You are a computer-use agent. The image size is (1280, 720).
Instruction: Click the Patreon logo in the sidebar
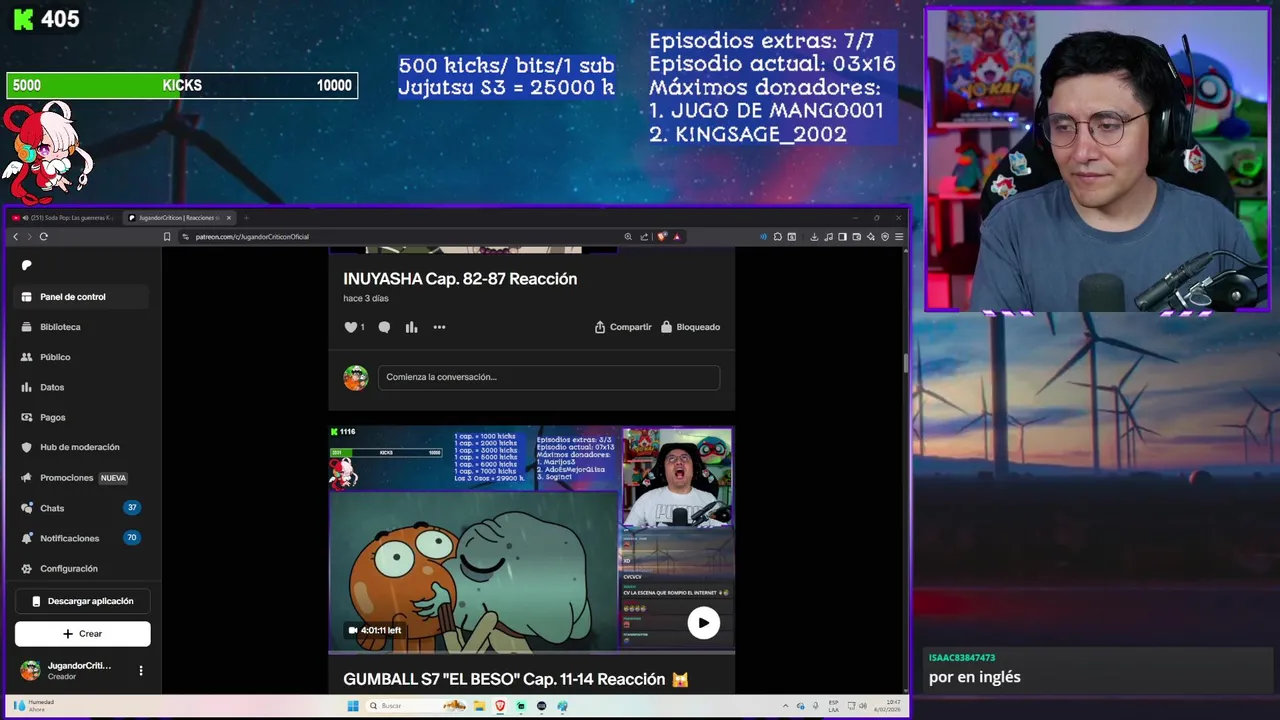coord(27,265)
